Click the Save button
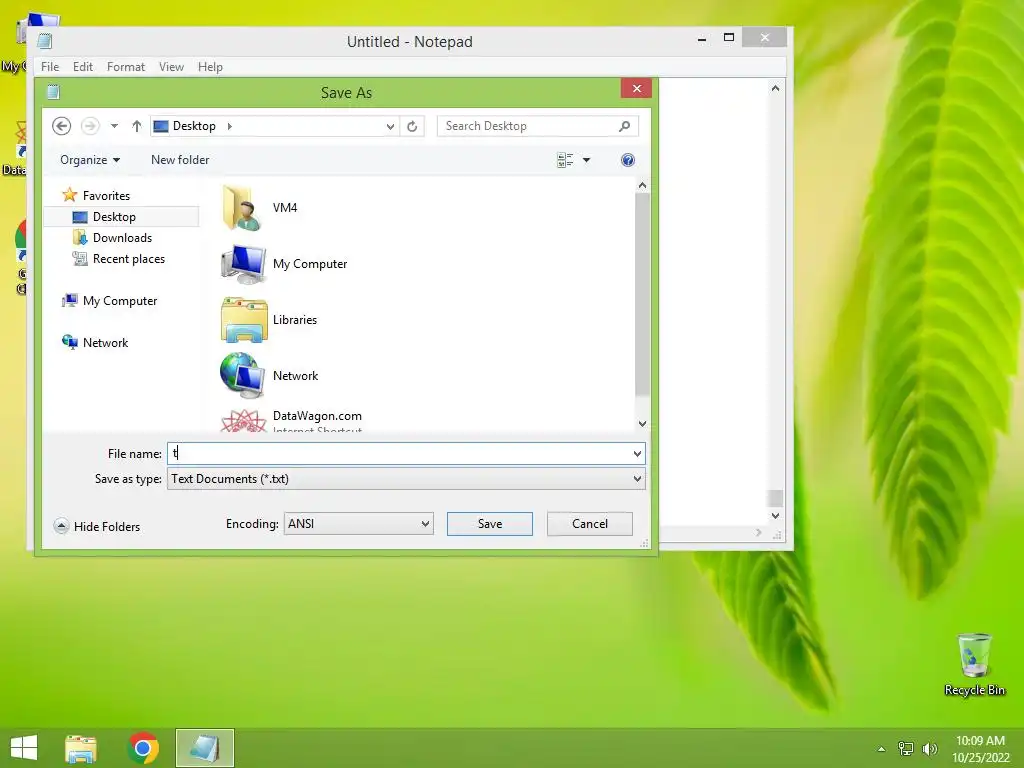 490,524
